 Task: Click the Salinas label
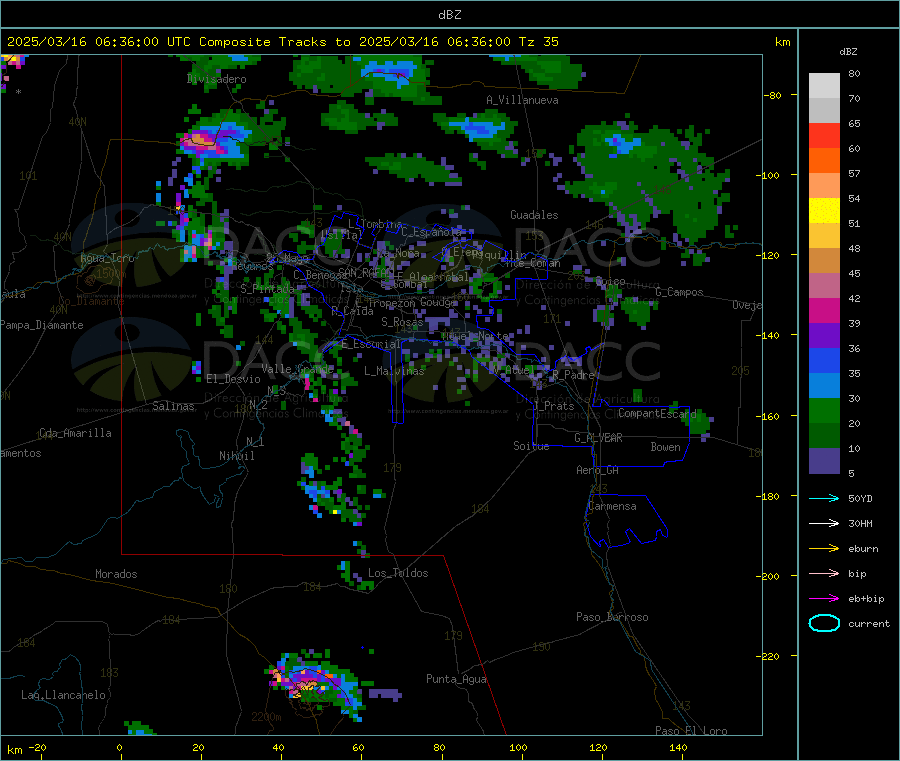point(173,406)
